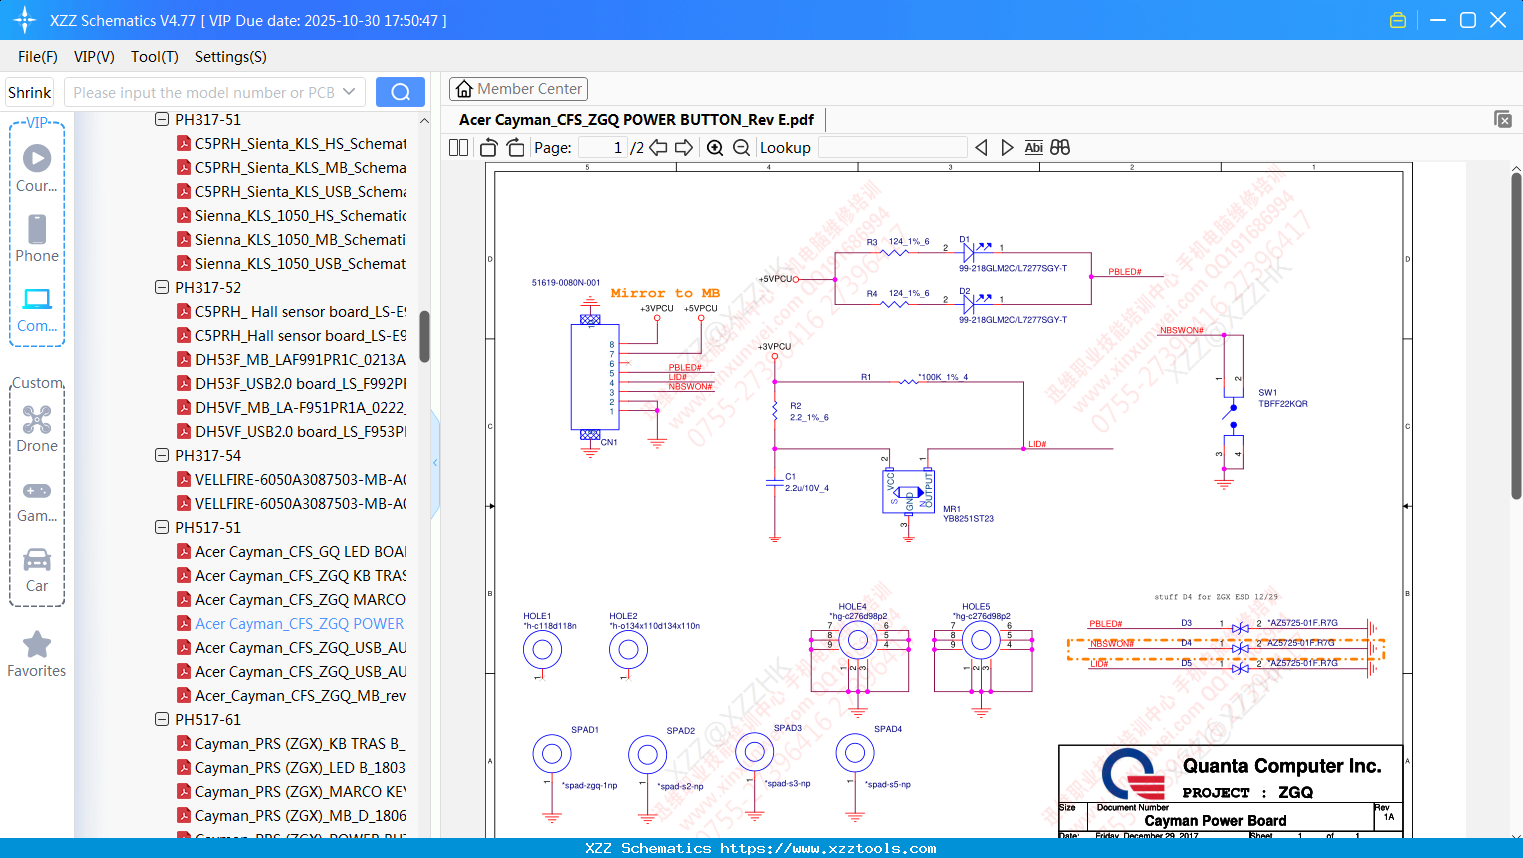Click the zoom out magnifier icon
Screen dimensions: 1523x858
[741, 148]
